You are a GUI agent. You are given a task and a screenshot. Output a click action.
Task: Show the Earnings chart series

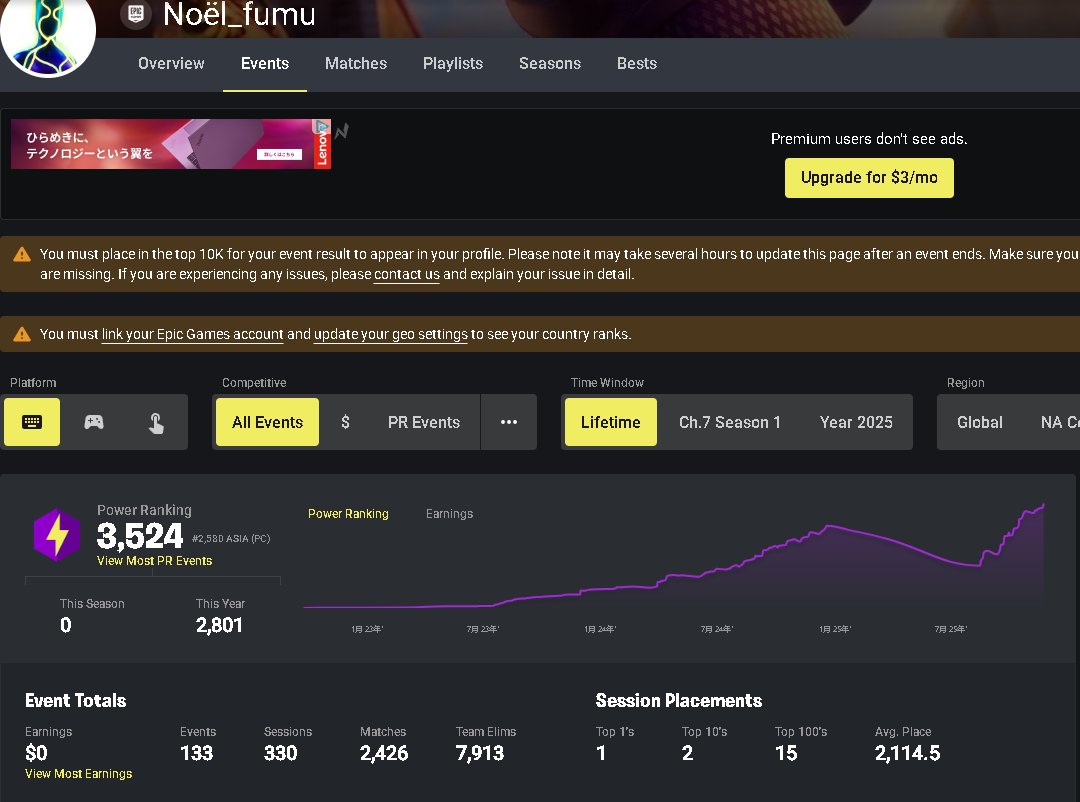pos(449,514)
